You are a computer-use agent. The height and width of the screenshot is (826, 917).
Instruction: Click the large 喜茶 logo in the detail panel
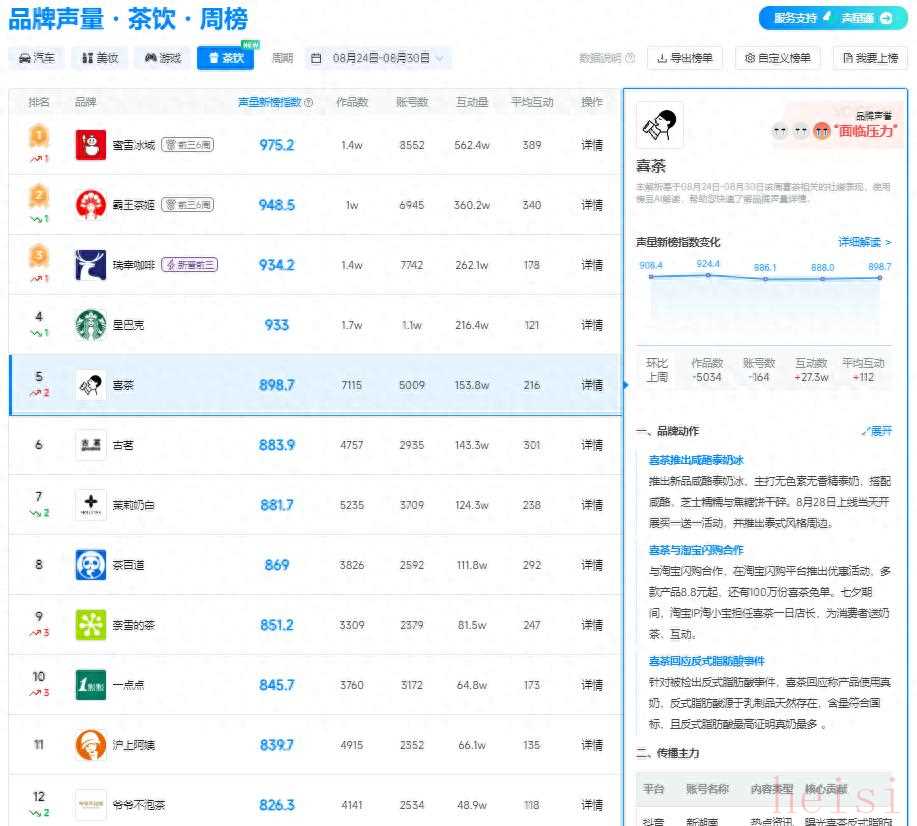pos(660,125)
